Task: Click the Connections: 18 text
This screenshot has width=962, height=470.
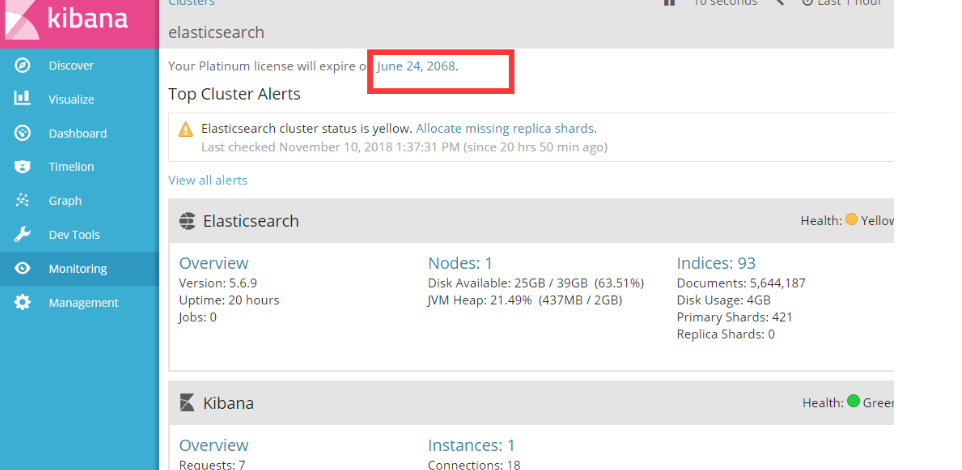Action: [474, 464]
